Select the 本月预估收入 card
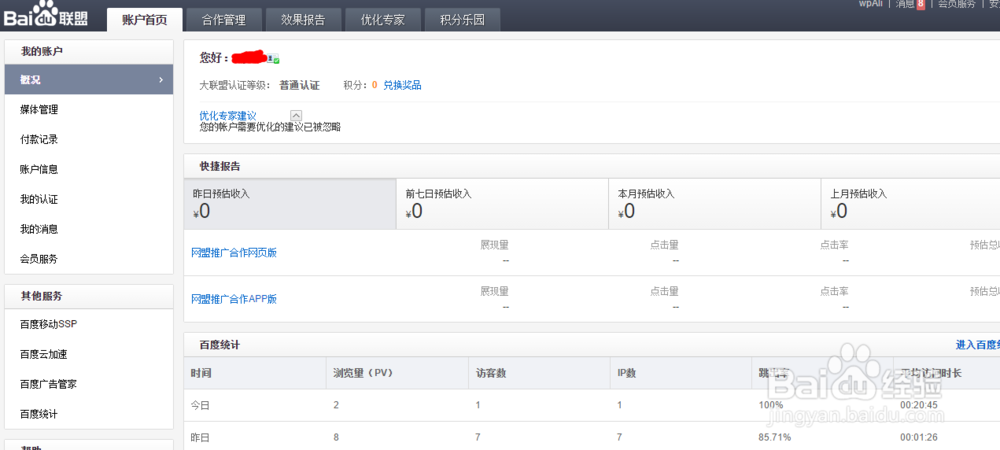 click(715, 204)
